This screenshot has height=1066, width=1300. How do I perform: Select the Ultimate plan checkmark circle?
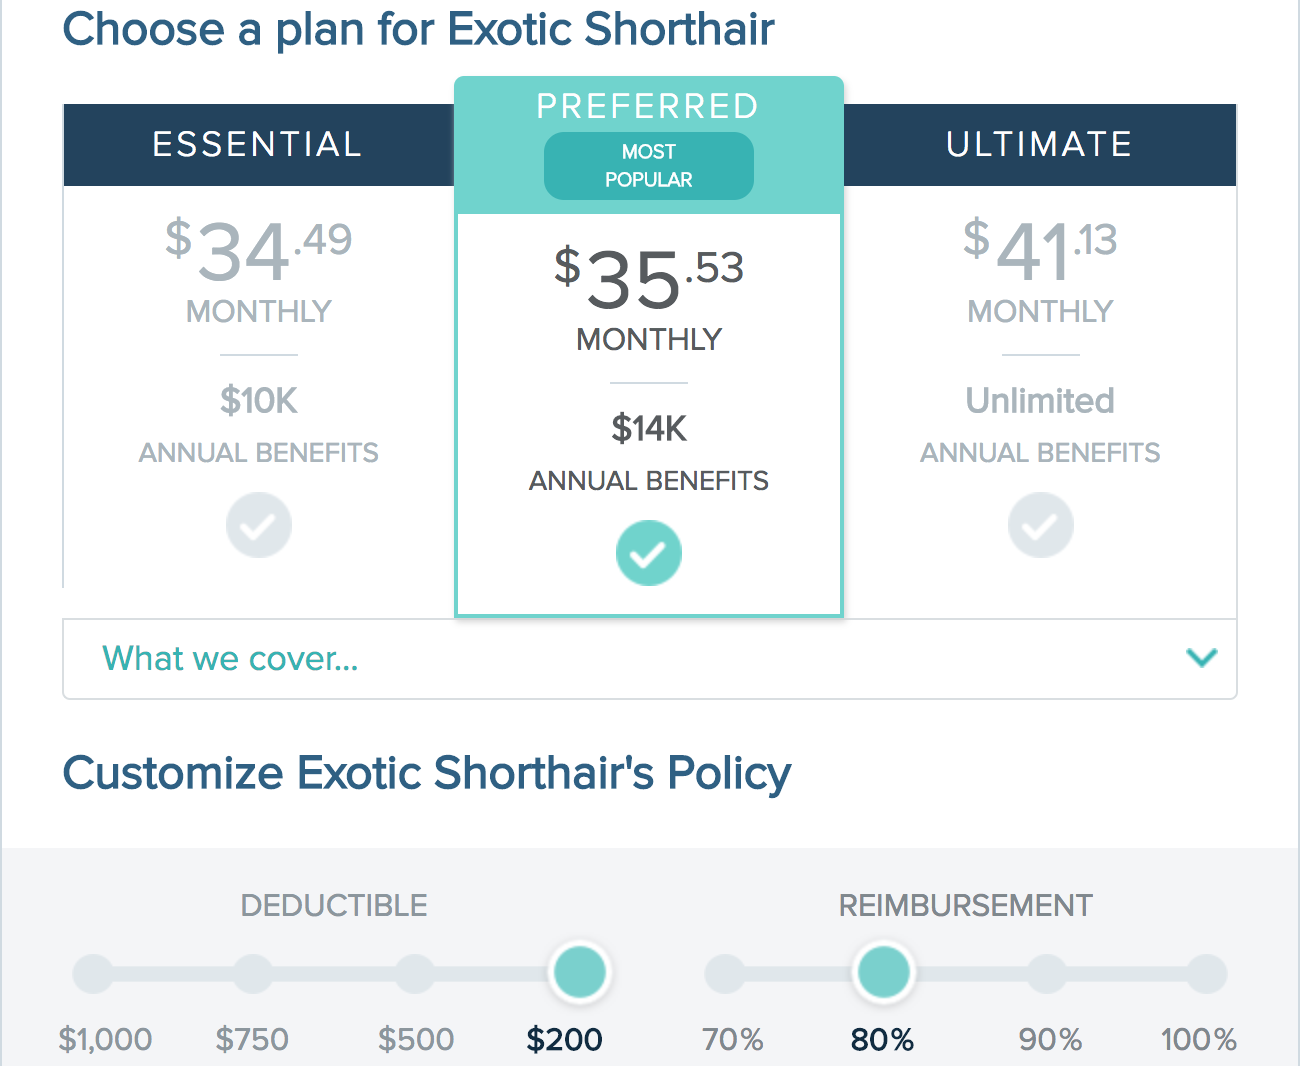1041,525
